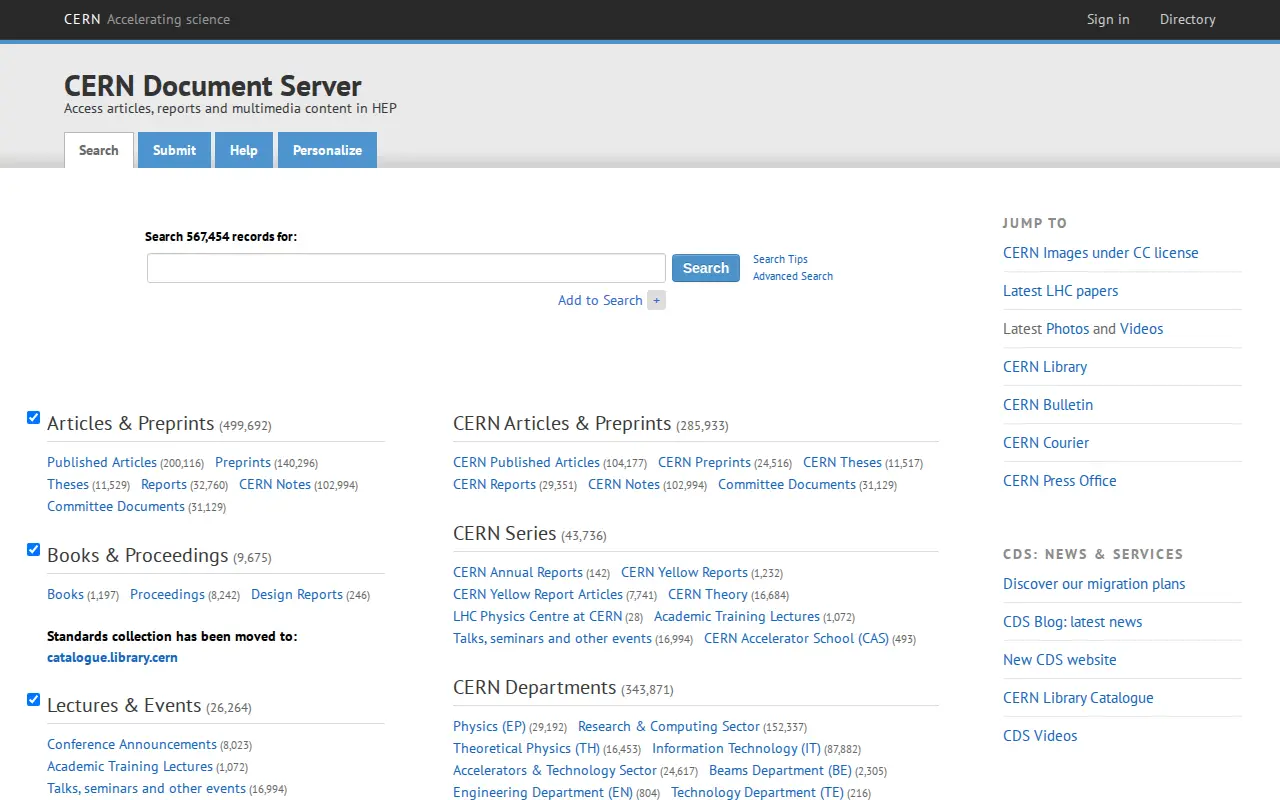
Task: Open CERN Accelerator School (CAS)
Action: coord(796,638)
